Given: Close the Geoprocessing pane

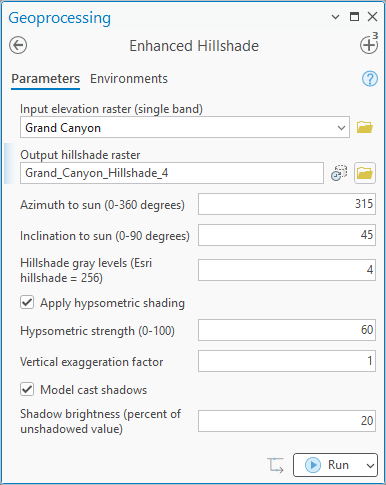Looking at the screenshot, I should tap(372, 17).
